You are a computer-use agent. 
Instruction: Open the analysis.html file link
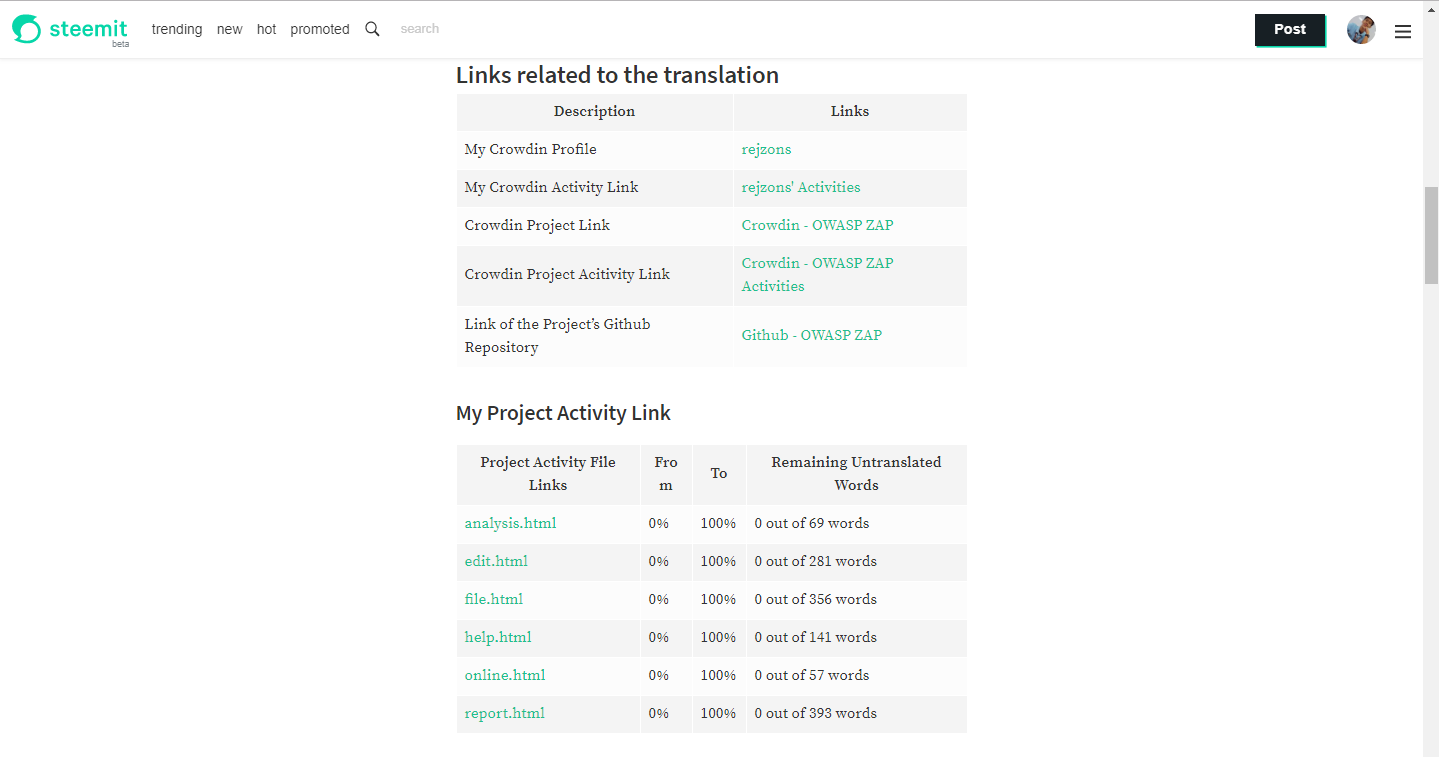pyautogui.click(x=510, y=523)
